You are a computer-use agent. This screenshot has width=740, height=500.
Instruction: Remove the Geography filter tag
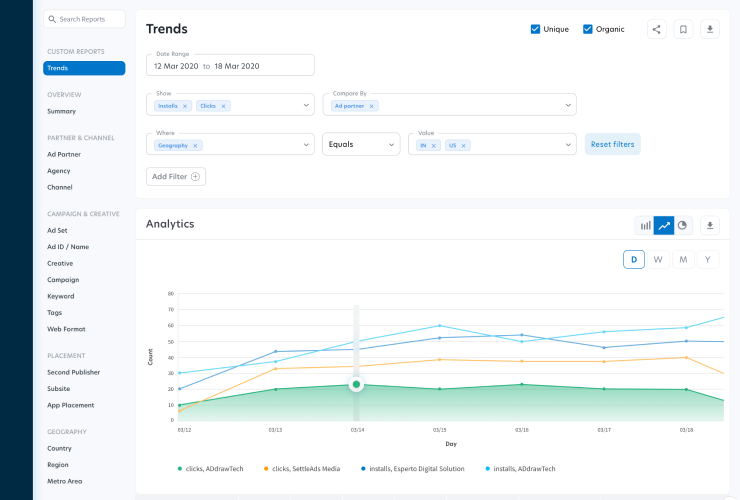(195, 146)
